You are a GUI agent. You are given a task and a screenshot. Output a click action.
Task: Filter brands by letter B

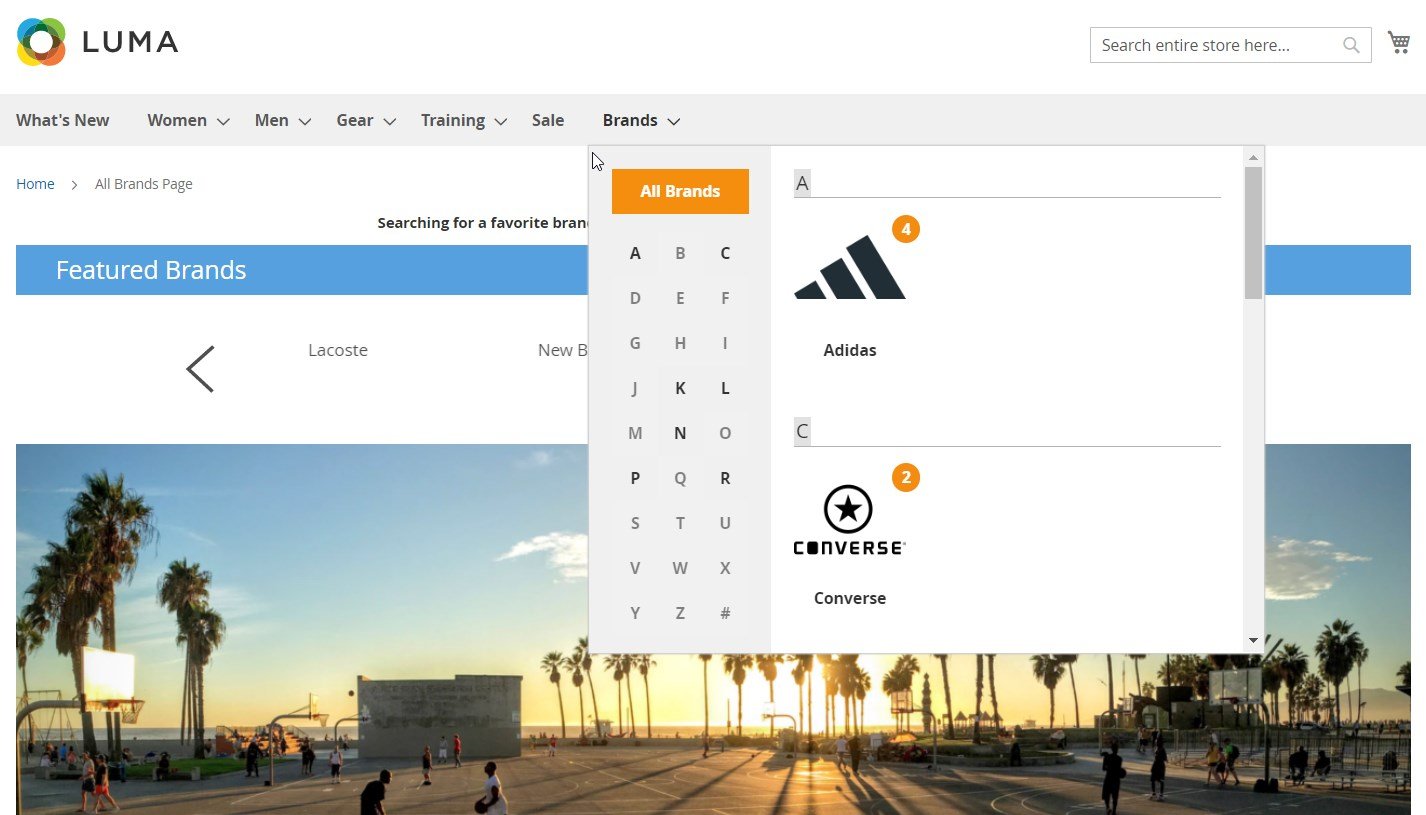point(680,253)
